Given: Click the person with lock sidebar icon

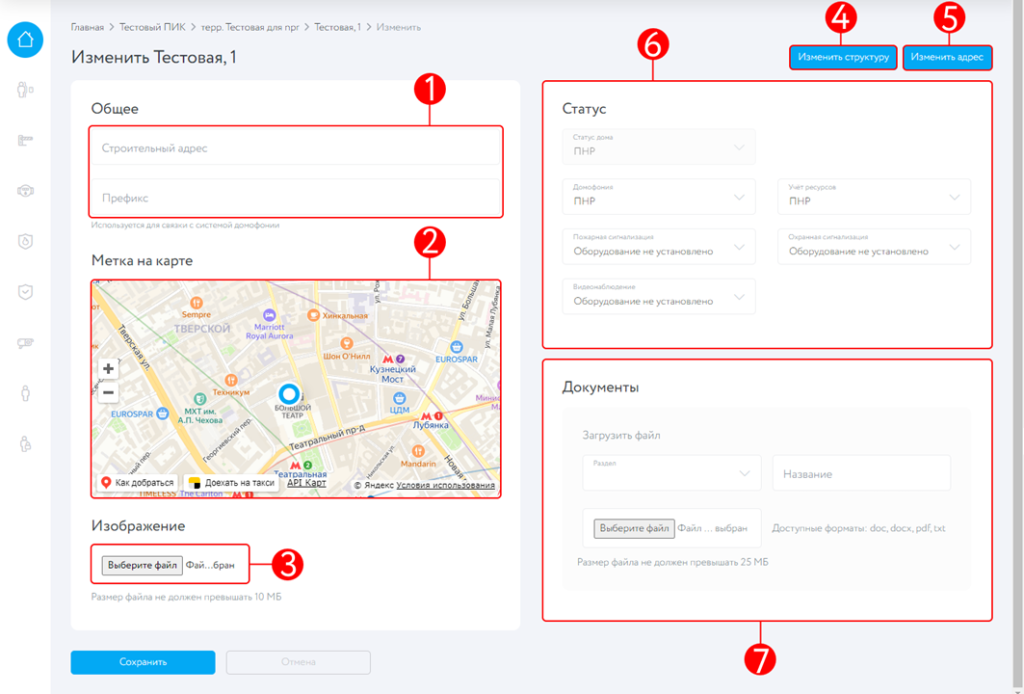Looking at the screenshot, I should pyautogui.click(x=25, y=443).
